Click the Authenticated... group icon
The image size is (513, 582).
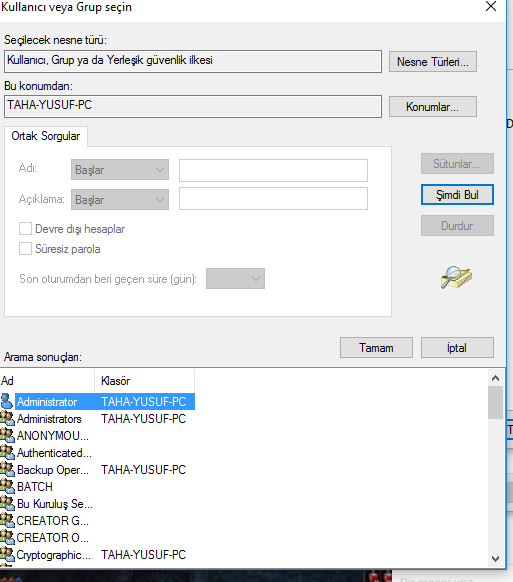click(7, 452)
